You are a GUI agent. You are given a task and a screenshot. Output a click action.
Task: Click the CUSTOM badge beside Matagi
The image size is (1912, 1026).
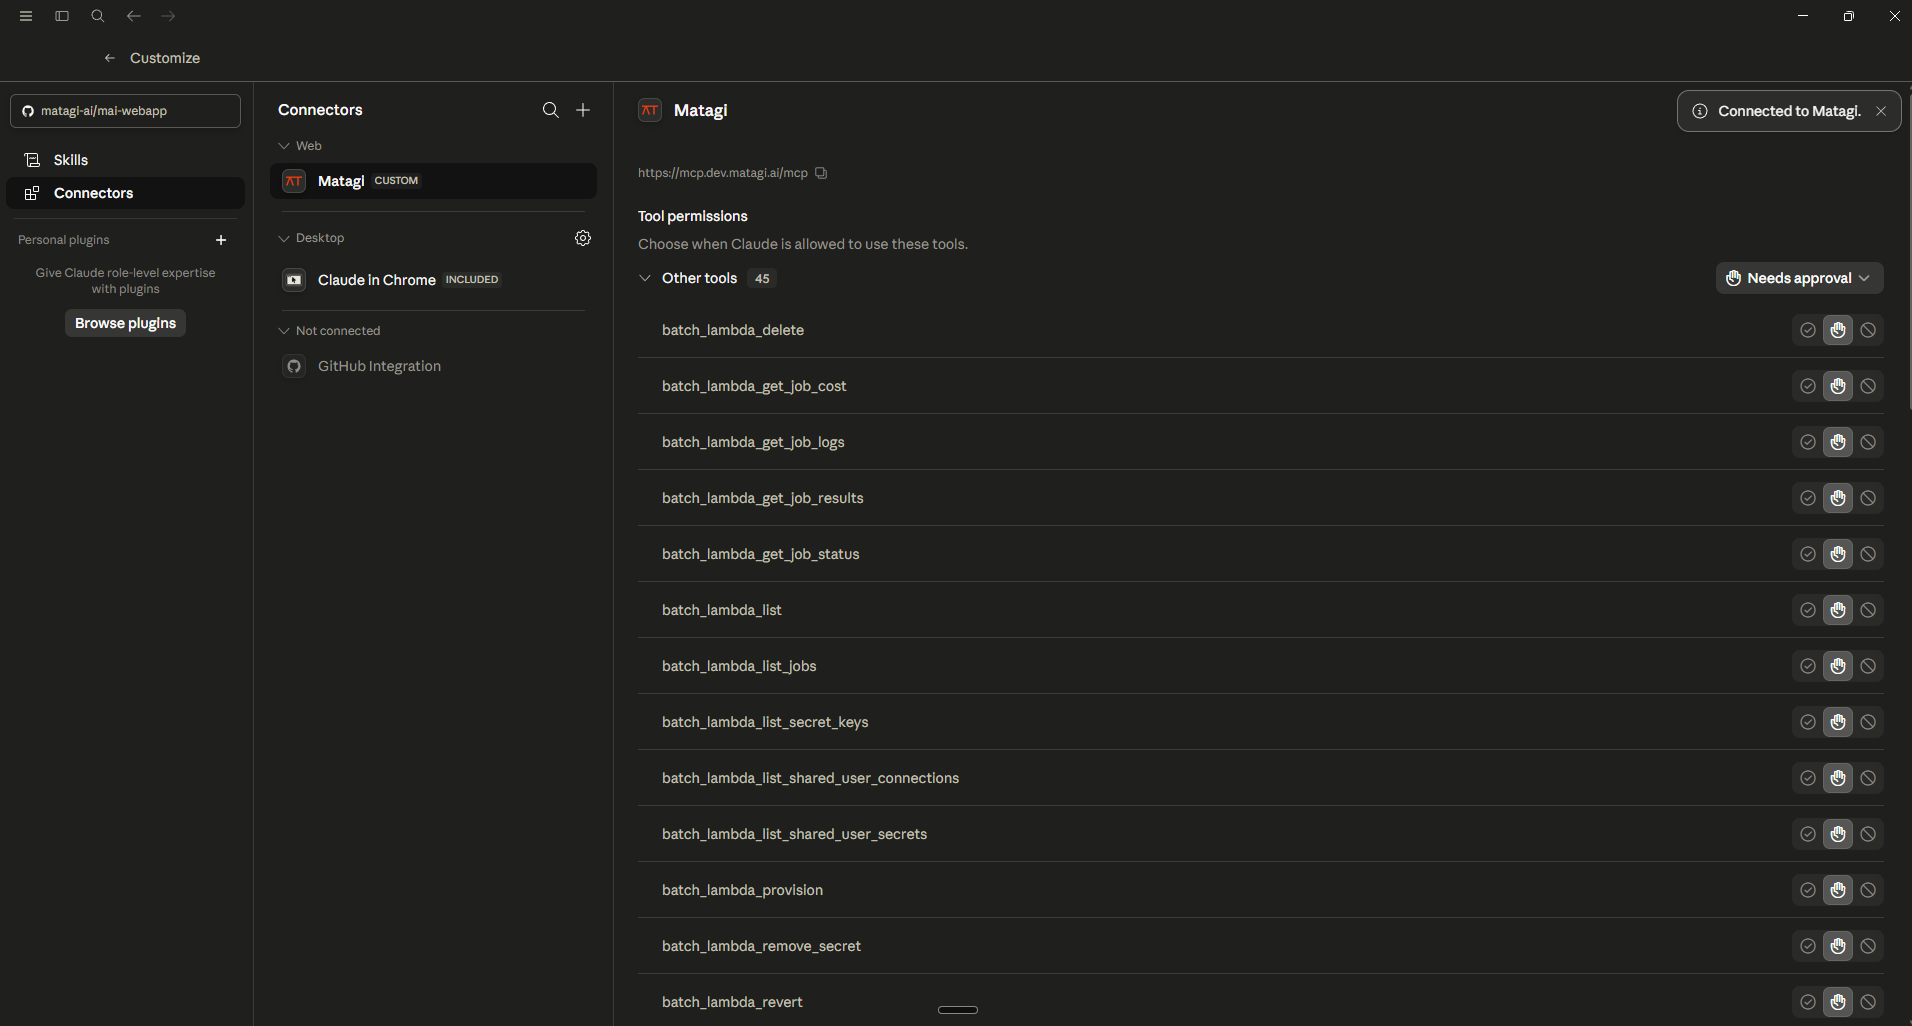coord(396,181)
